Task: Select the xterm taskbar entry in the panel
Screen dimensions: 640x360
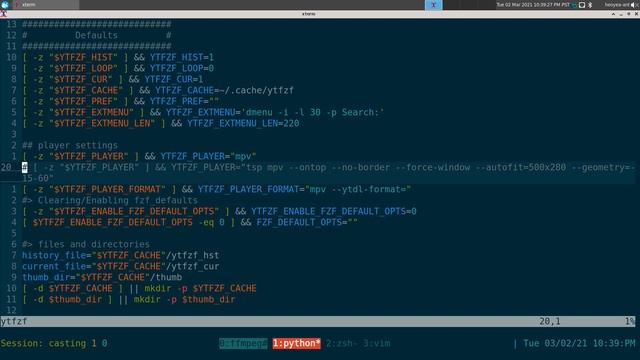Action: point(45,4)
